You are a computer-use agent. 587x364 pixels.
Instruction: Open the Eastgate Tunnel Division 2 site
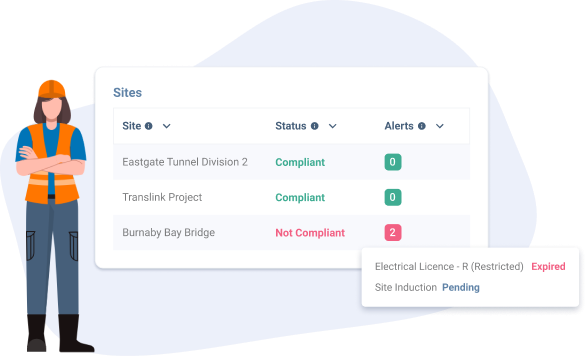pos(185,162)
